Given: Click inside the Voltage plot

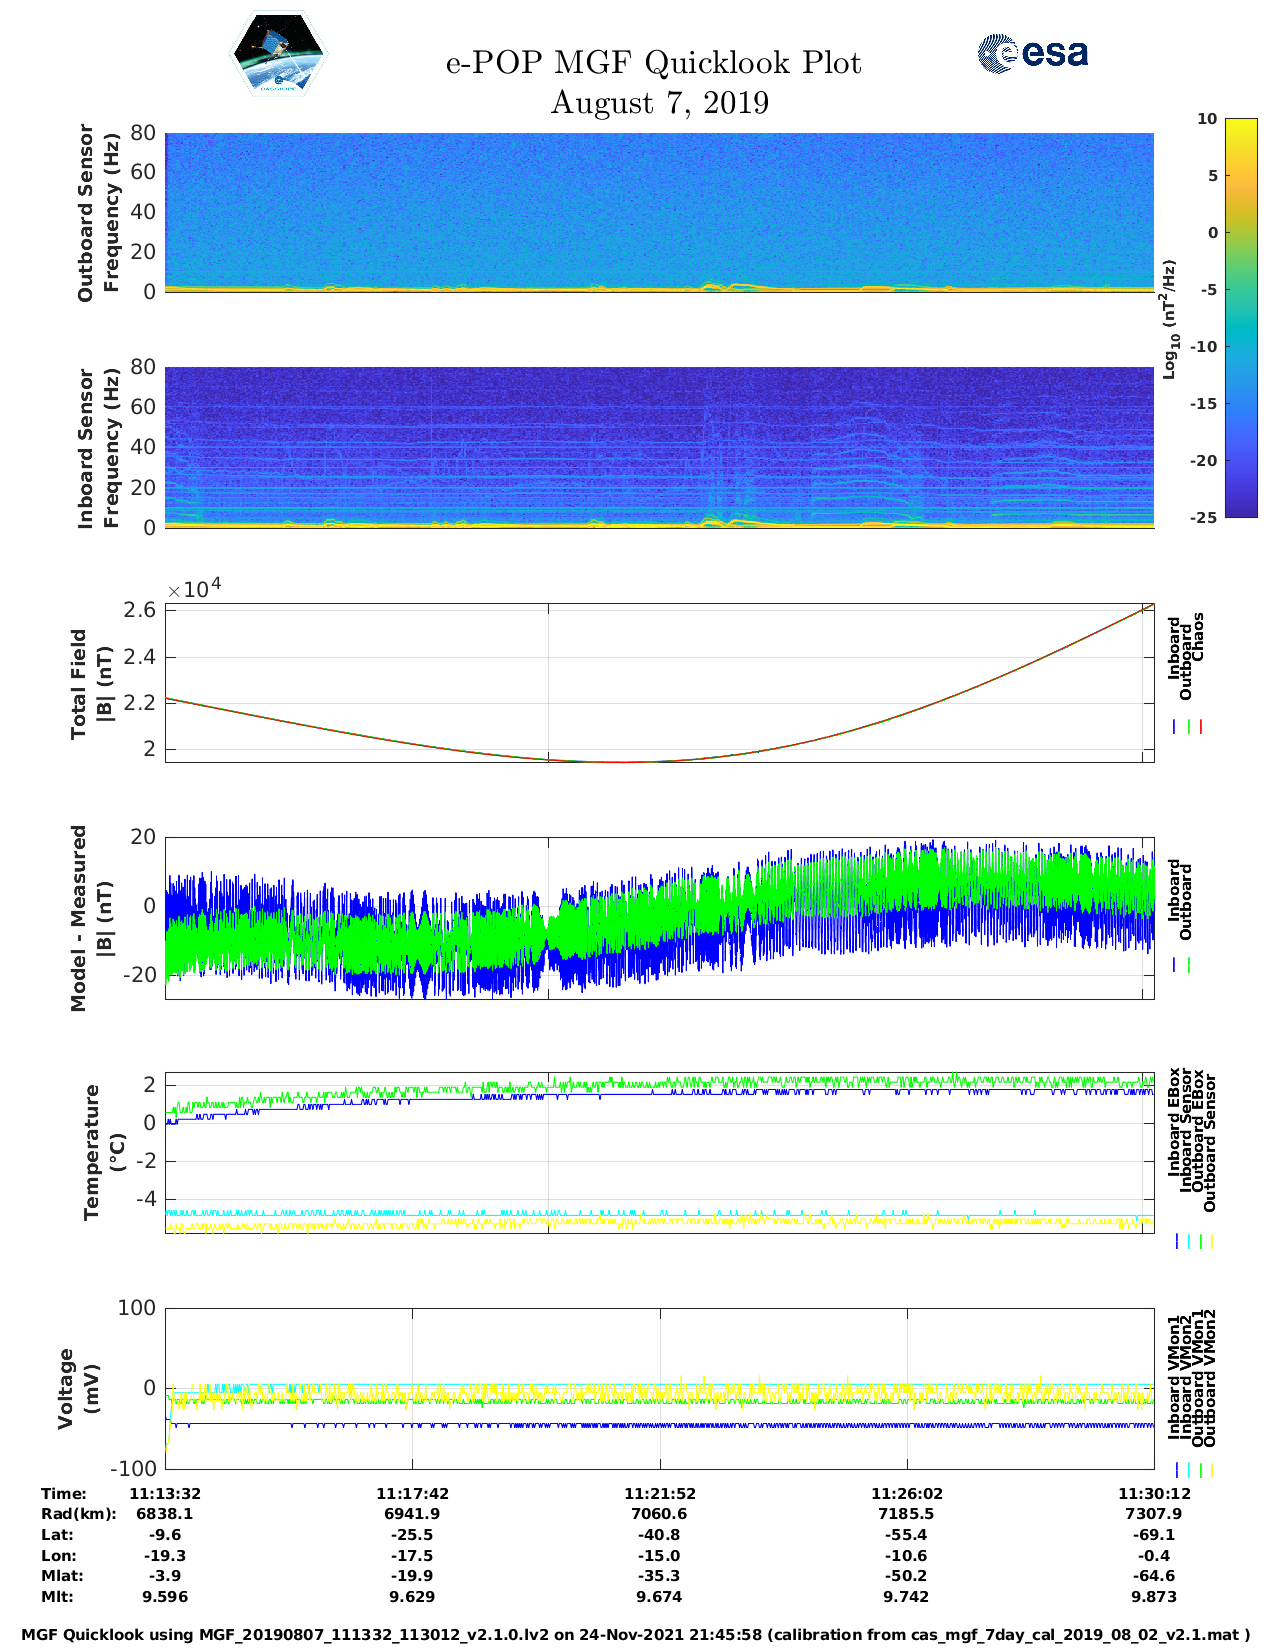Looking at the screenshot, I should (659, 1388).
